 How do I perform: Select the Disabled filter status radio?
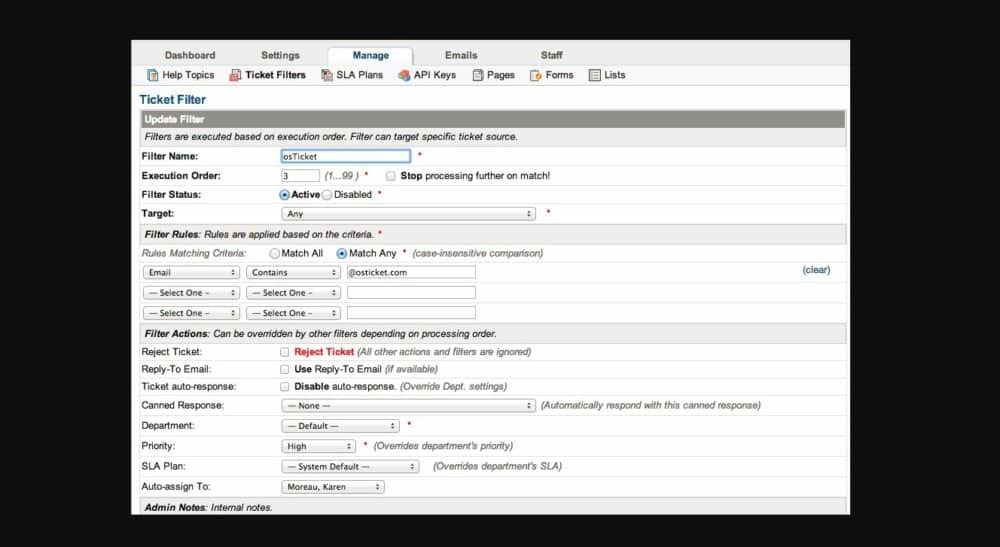click(x=327, y=195)
